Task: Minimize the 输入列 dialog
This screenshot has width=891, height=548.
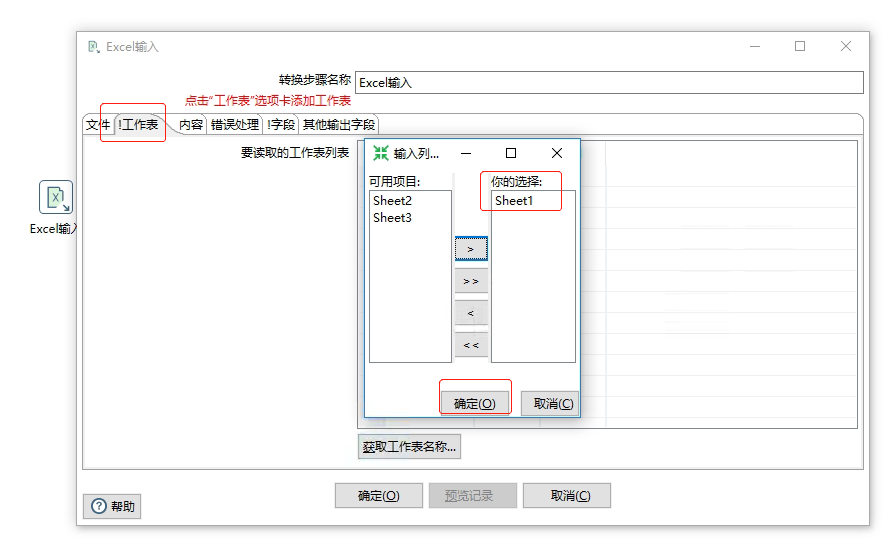Action: pyautogui.click(x=466, y=153)
